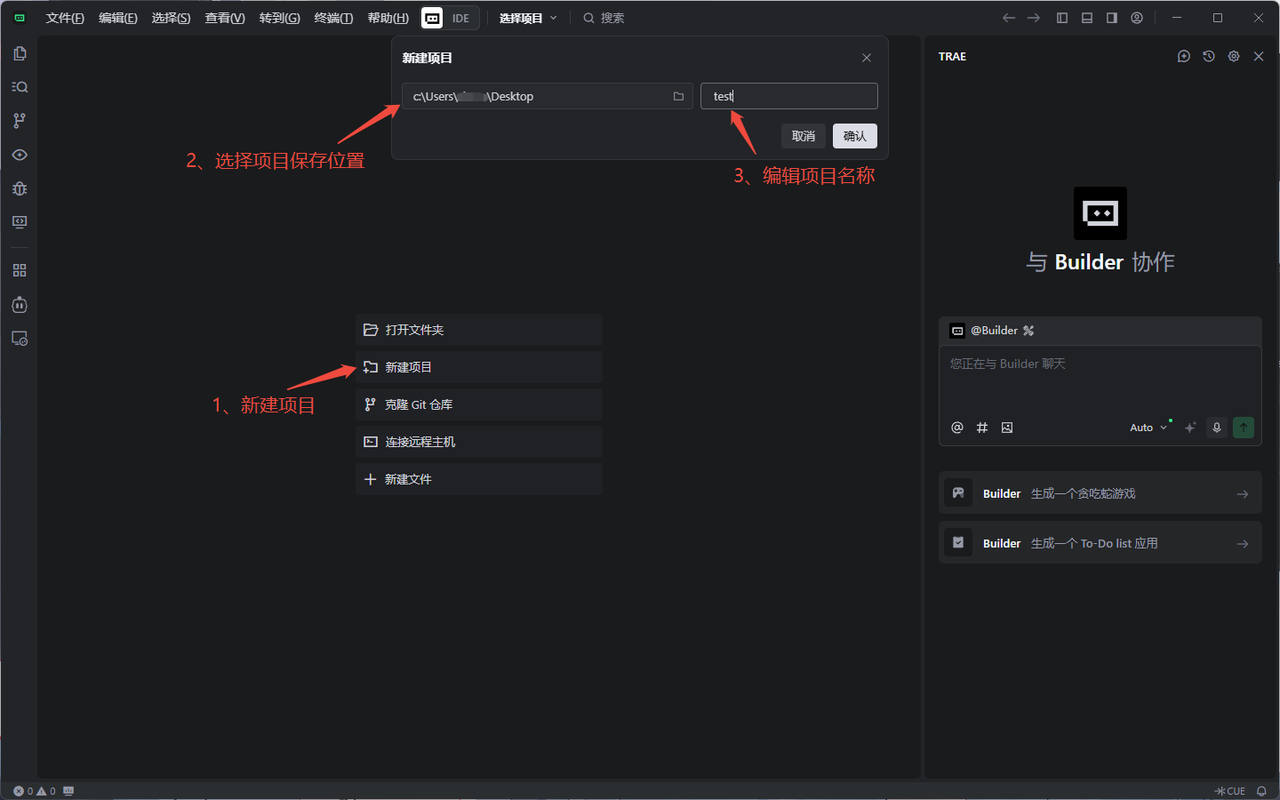Image resolution: width=1280 pixels, height=800 pixels.
Task: Open the 文件(F) menu
Action: coord(65,18)
